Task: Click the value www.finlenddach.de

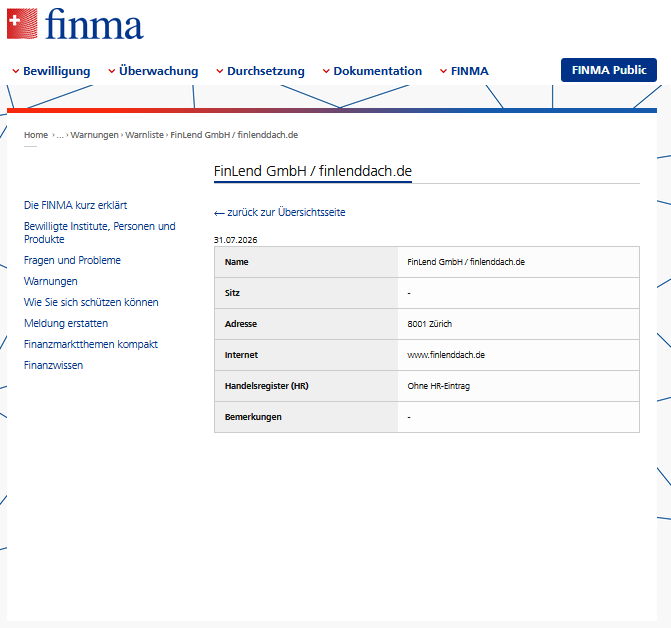Action: click(446, 355)
